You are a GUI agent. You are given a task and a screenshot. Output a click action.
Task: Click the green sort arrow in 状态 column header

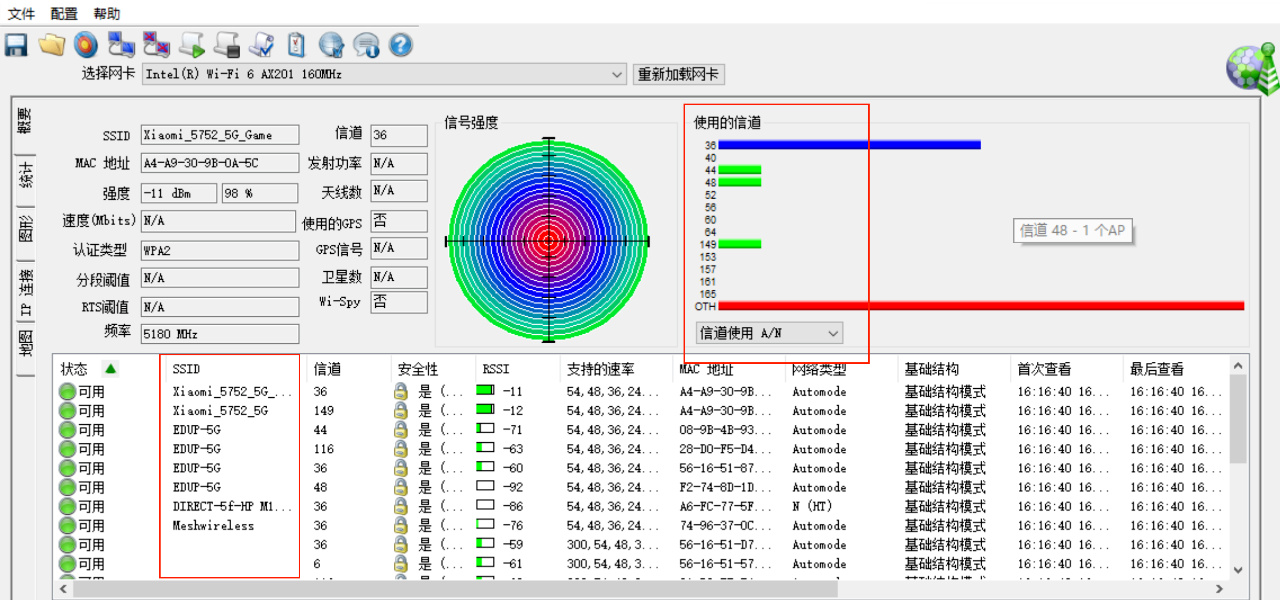pyautogui.click(x=110, y=369)
